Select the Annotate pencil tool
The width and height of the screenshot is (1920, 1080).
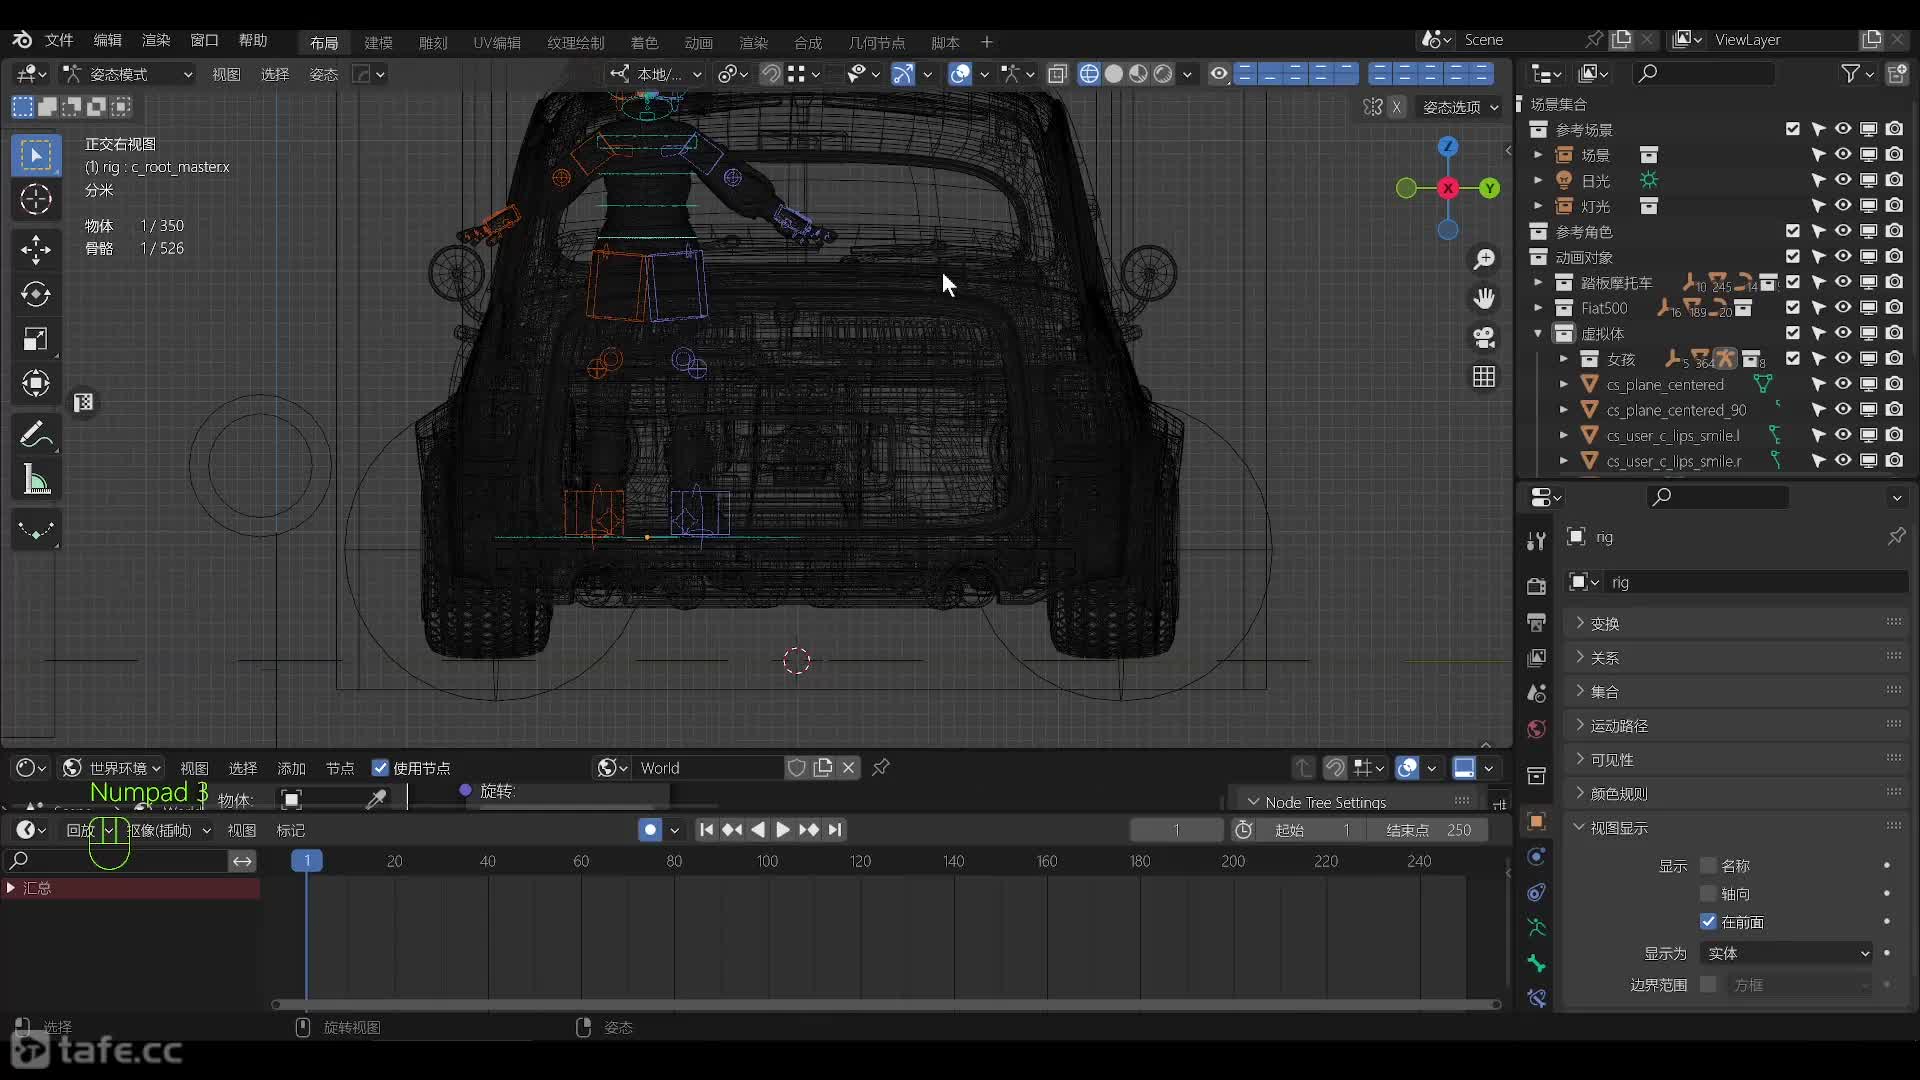coord(36,434)
